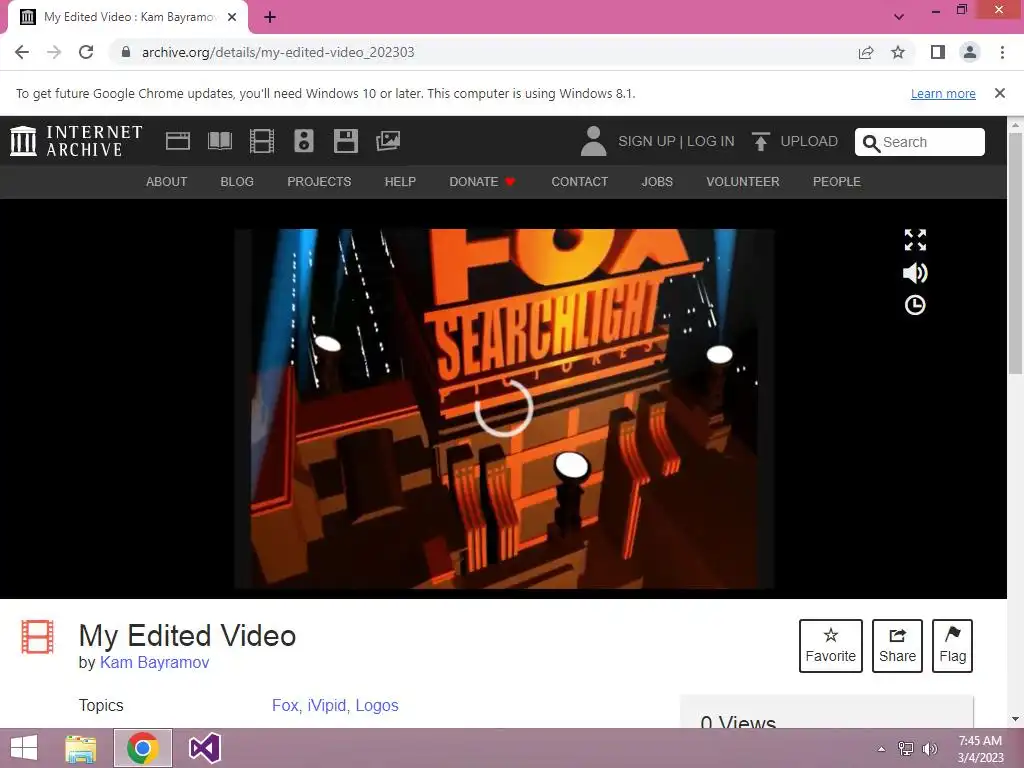Close the My Edited Video tab
Image resolution: width=1024 pixels, height=768 pixels.
(x=232, y=18)
